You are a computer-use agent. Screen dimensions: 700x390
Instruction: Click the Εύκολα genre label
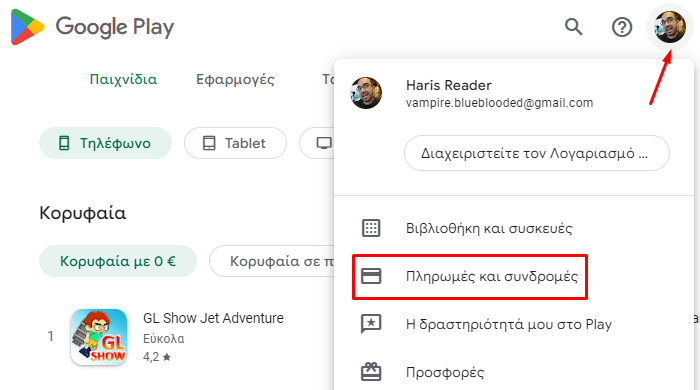pyautogui.click(x=163, y=339)
